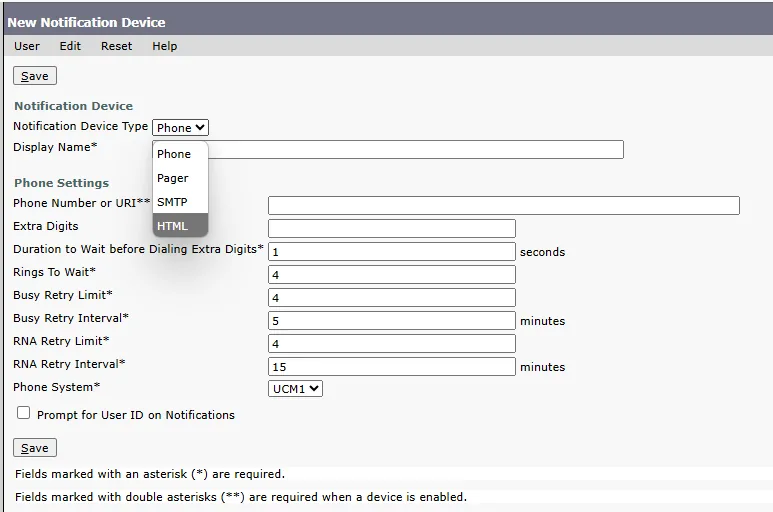
Task: Open Notification Device Type dropdown
Action: pos(180,128)
